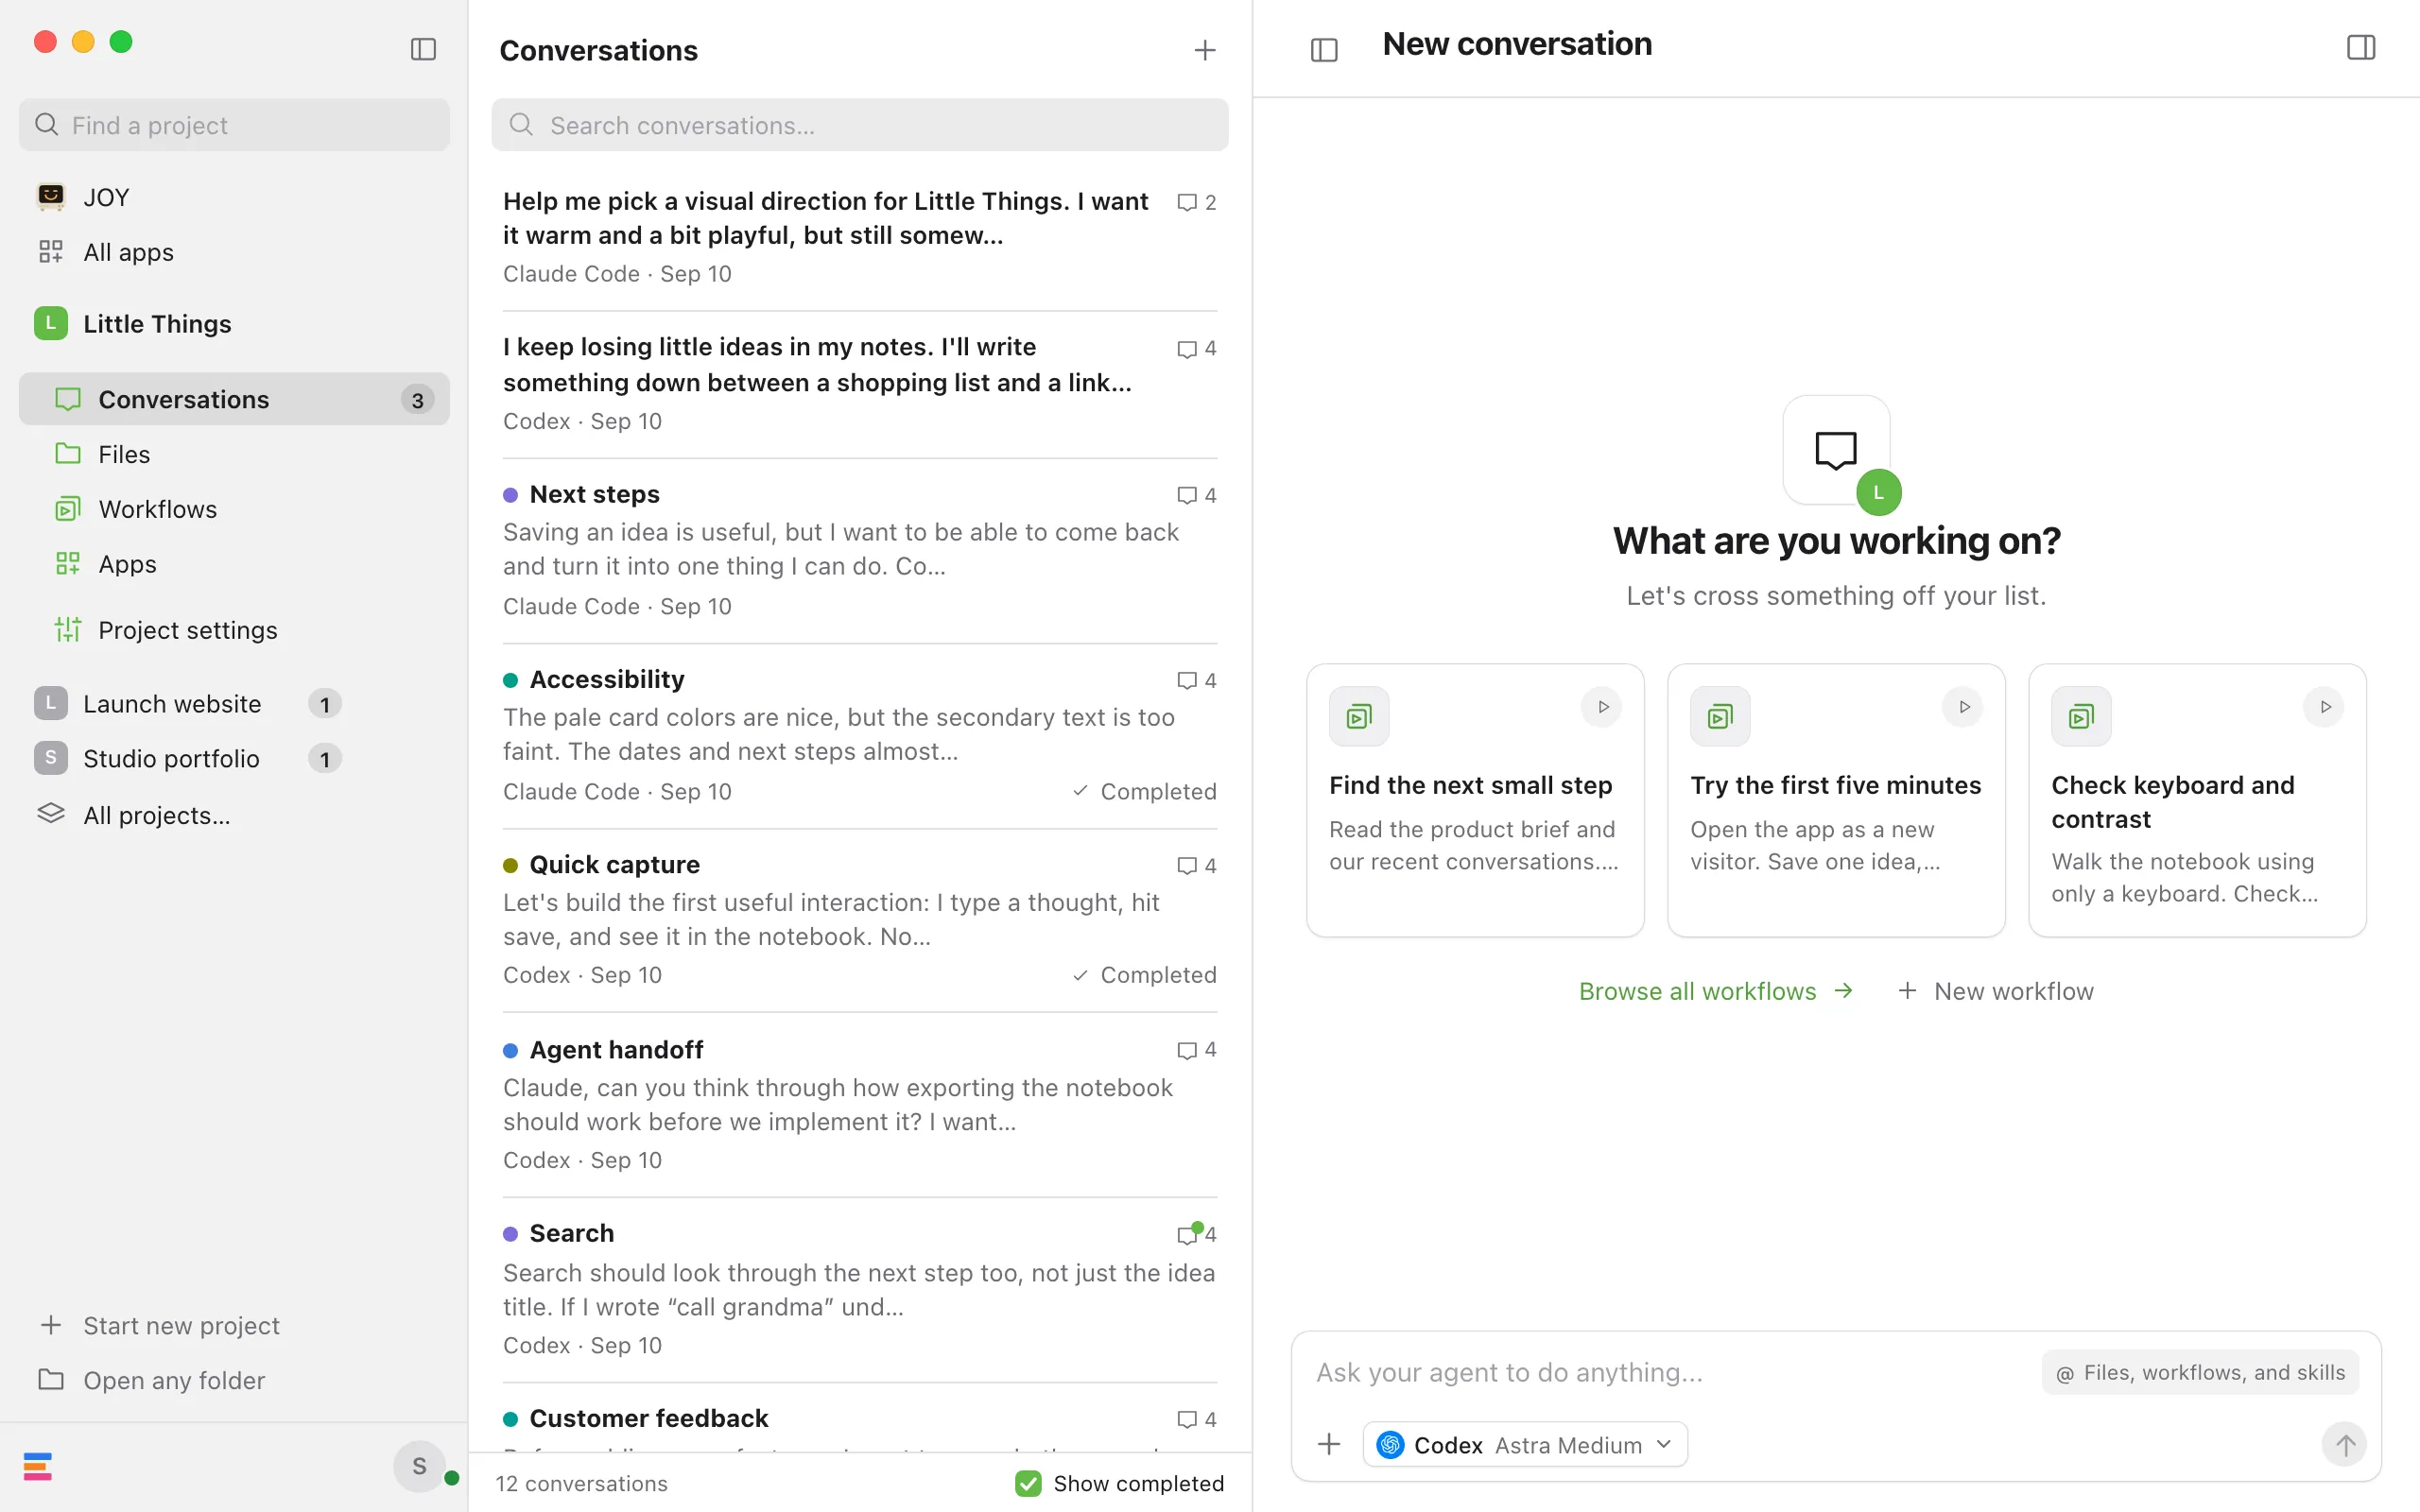2420x1512 pixels.
Task: Run the Find the next small step workflow
Action: click(1602, 707)
